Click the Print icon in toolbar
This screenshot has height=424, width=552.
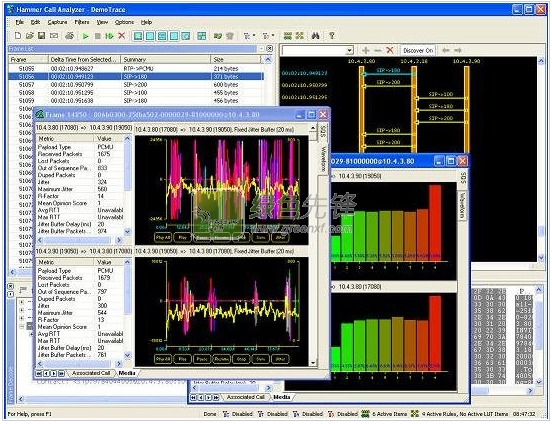pyautogui.click(x=69, y=36)
